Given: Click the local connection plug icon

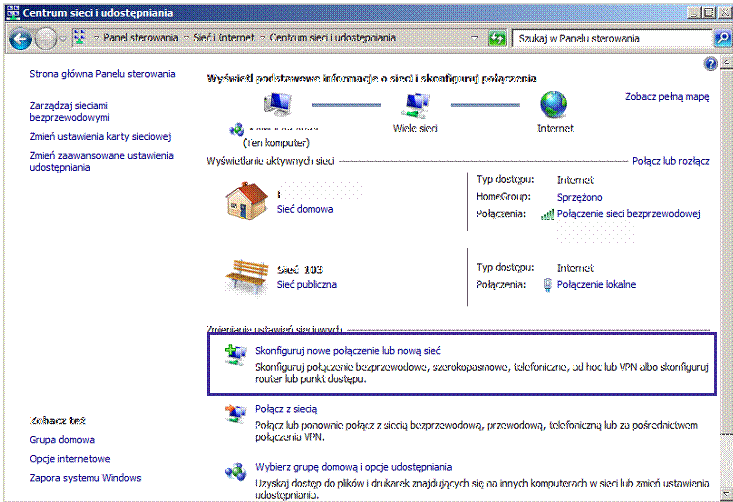Looking at the screenshot, I should (x=548, y=285).
